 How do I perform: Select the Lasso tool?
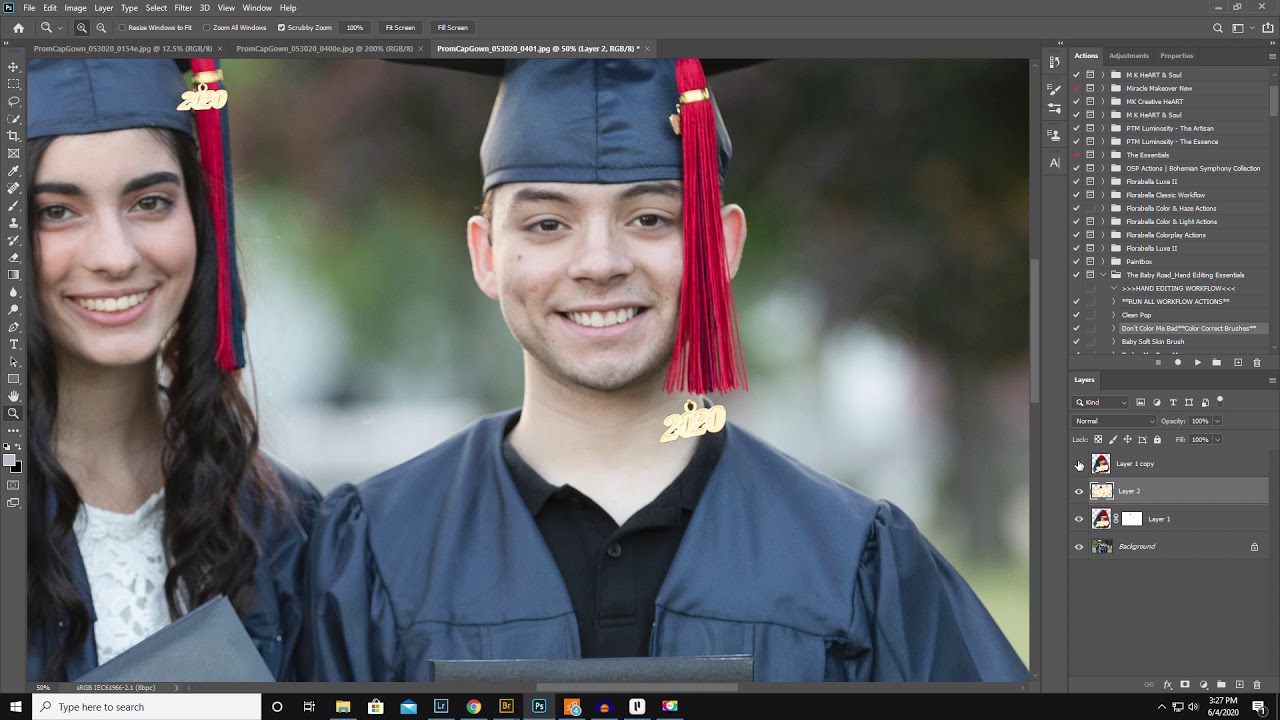pos(13,101)
